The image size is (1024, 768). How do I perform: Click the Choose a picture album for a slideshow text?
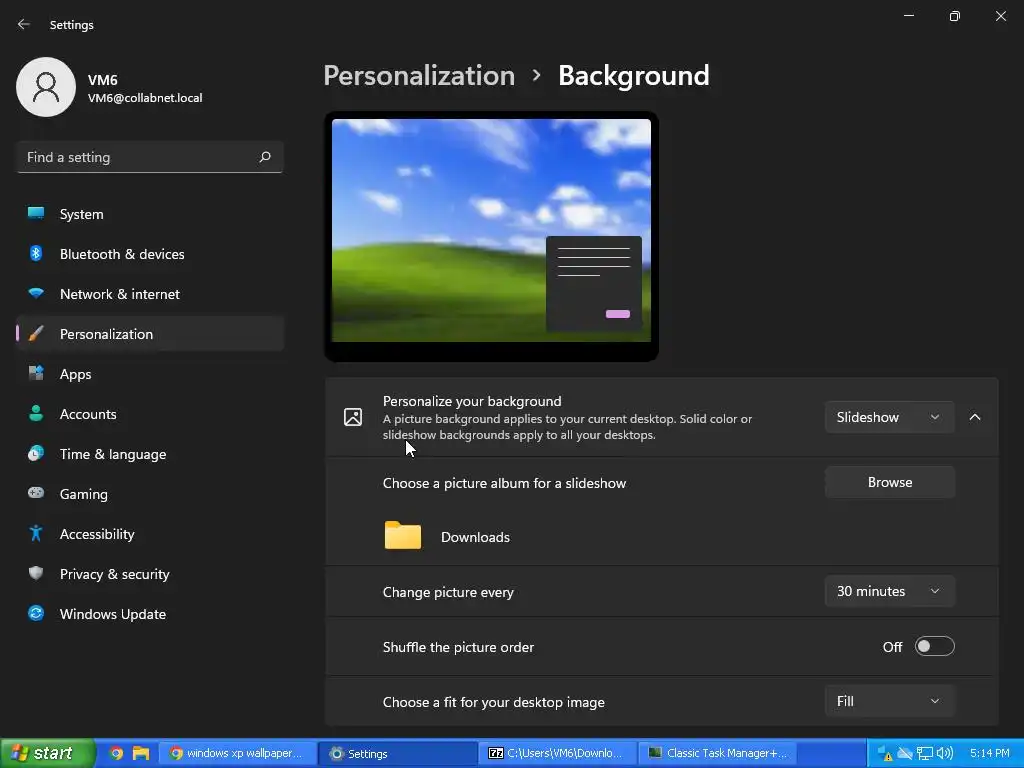(504, 483)
